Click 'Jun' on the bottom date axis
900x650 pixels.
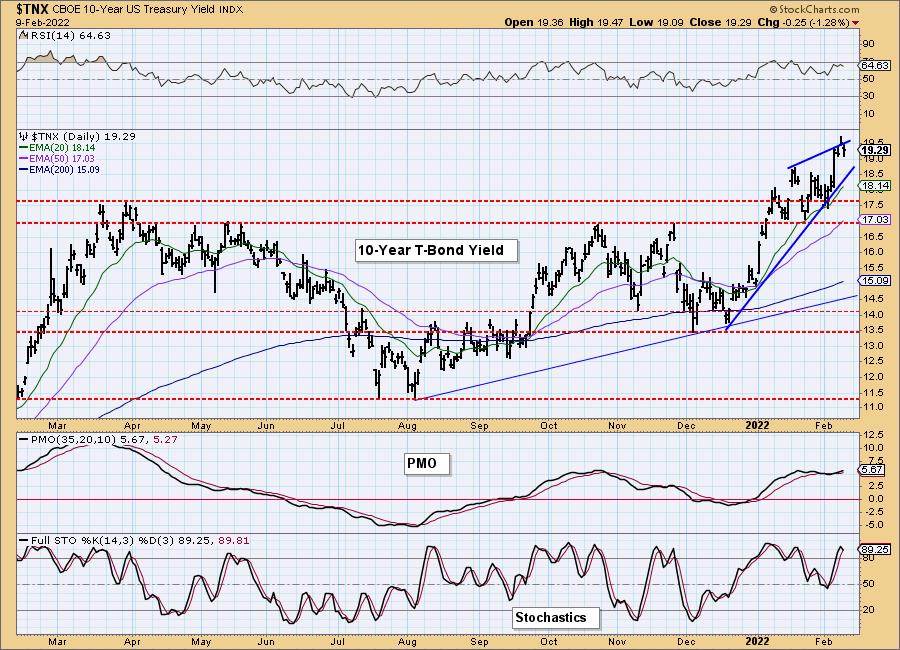click(266, 641)
